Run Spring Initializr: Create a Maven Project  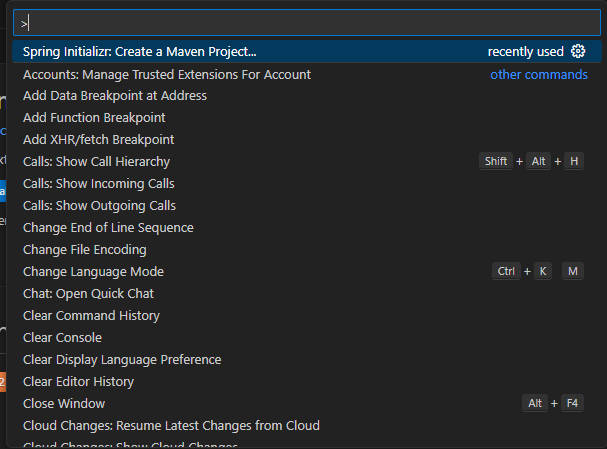coord(307,51)
